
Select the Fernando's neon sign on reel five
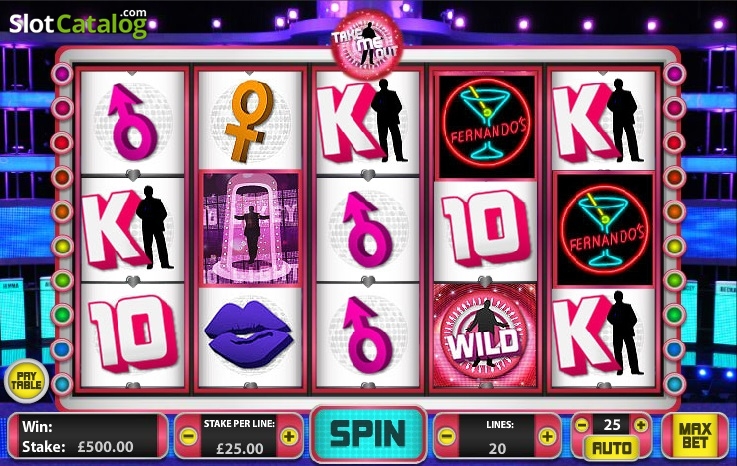tap(605, 230)
